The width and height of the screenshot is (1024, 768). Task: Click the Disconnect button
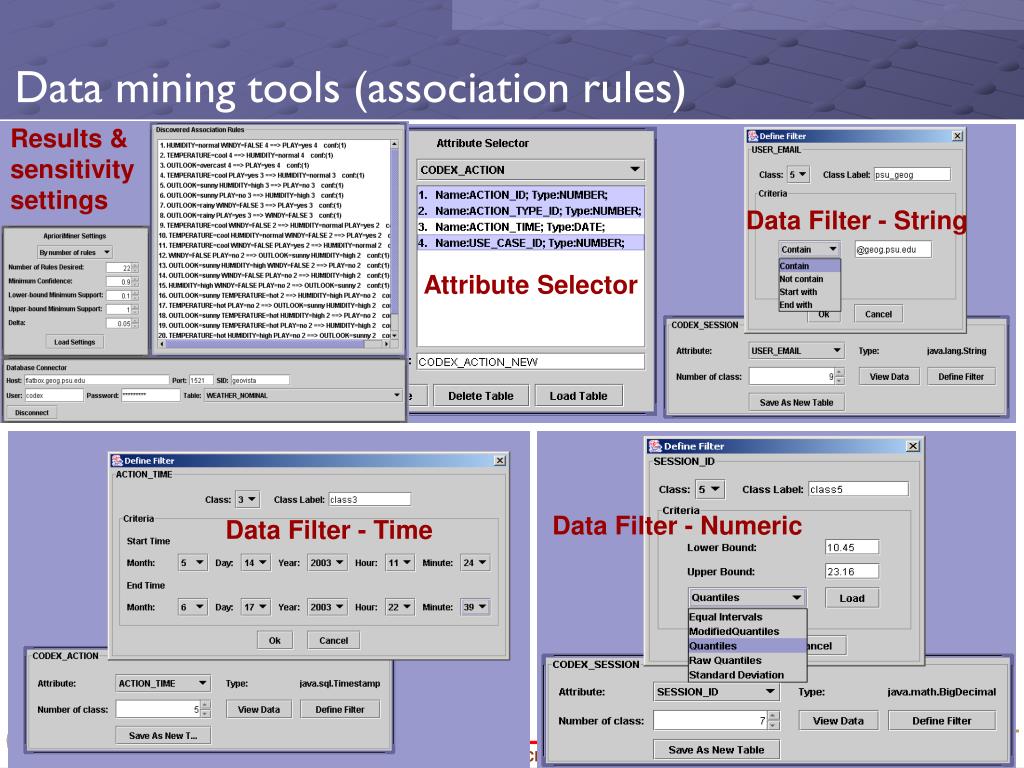tap(32, 413)
